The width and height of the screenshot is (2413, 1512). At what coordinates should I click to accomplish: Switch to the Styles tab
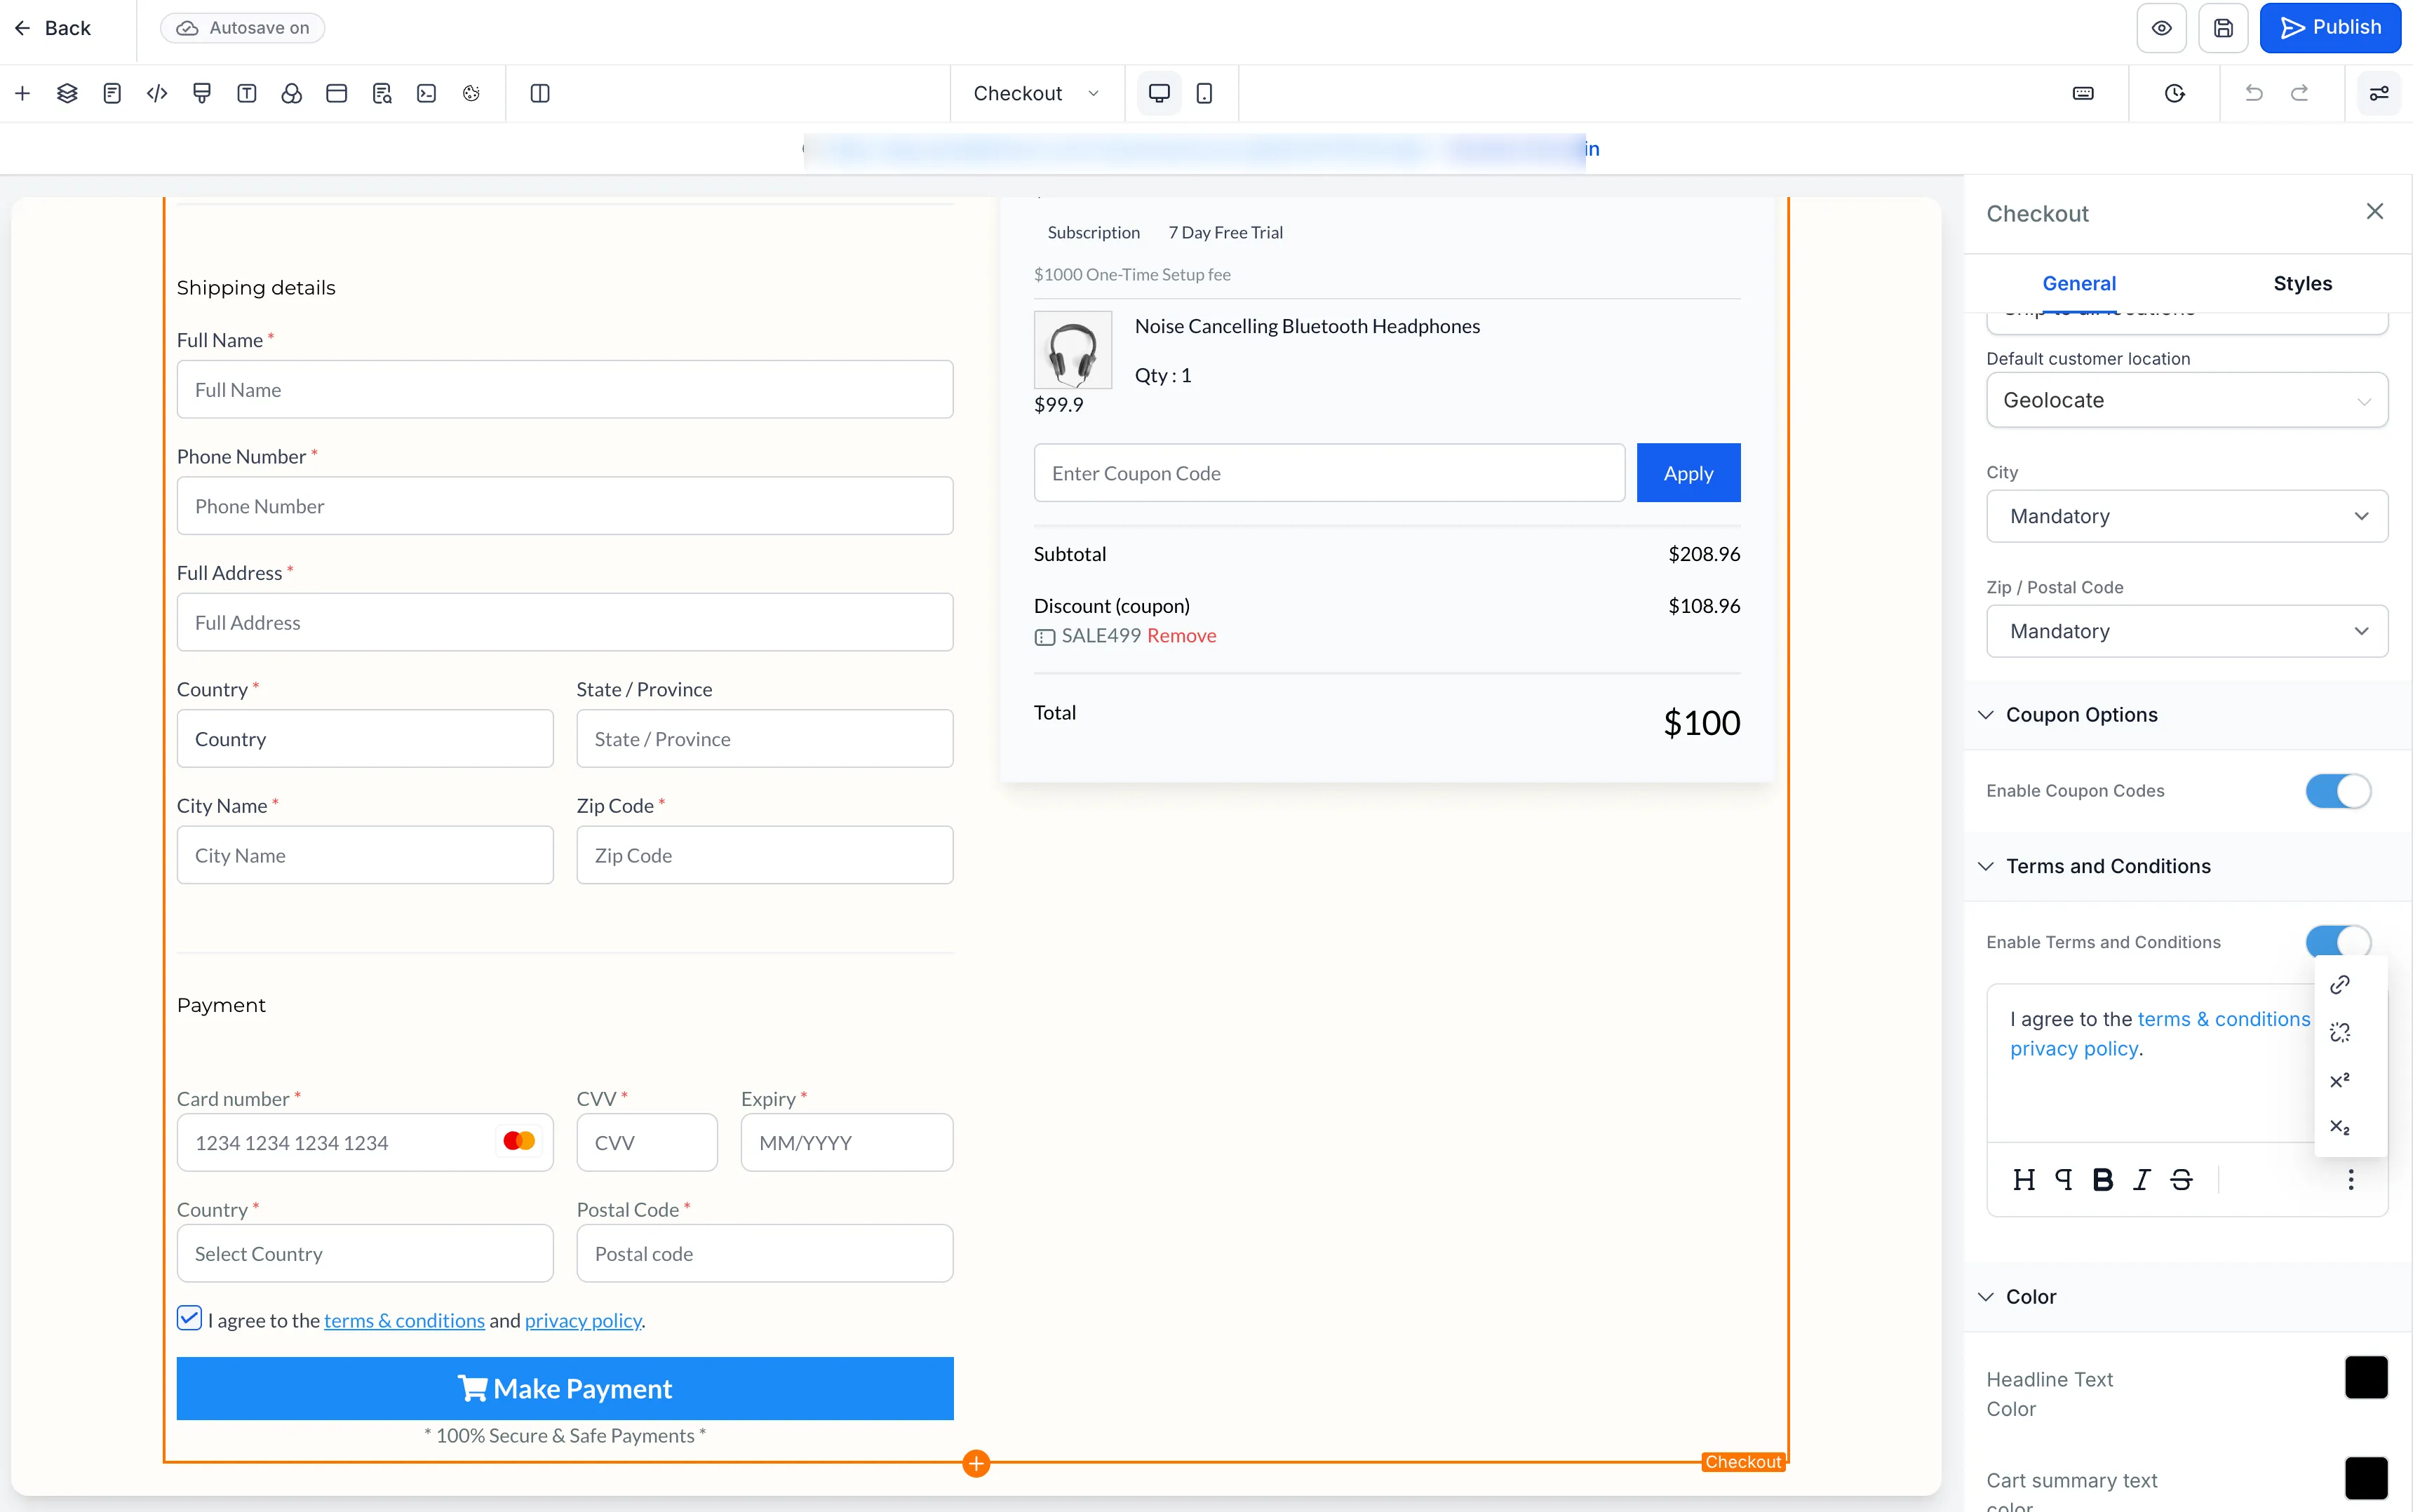[2302, 283]
